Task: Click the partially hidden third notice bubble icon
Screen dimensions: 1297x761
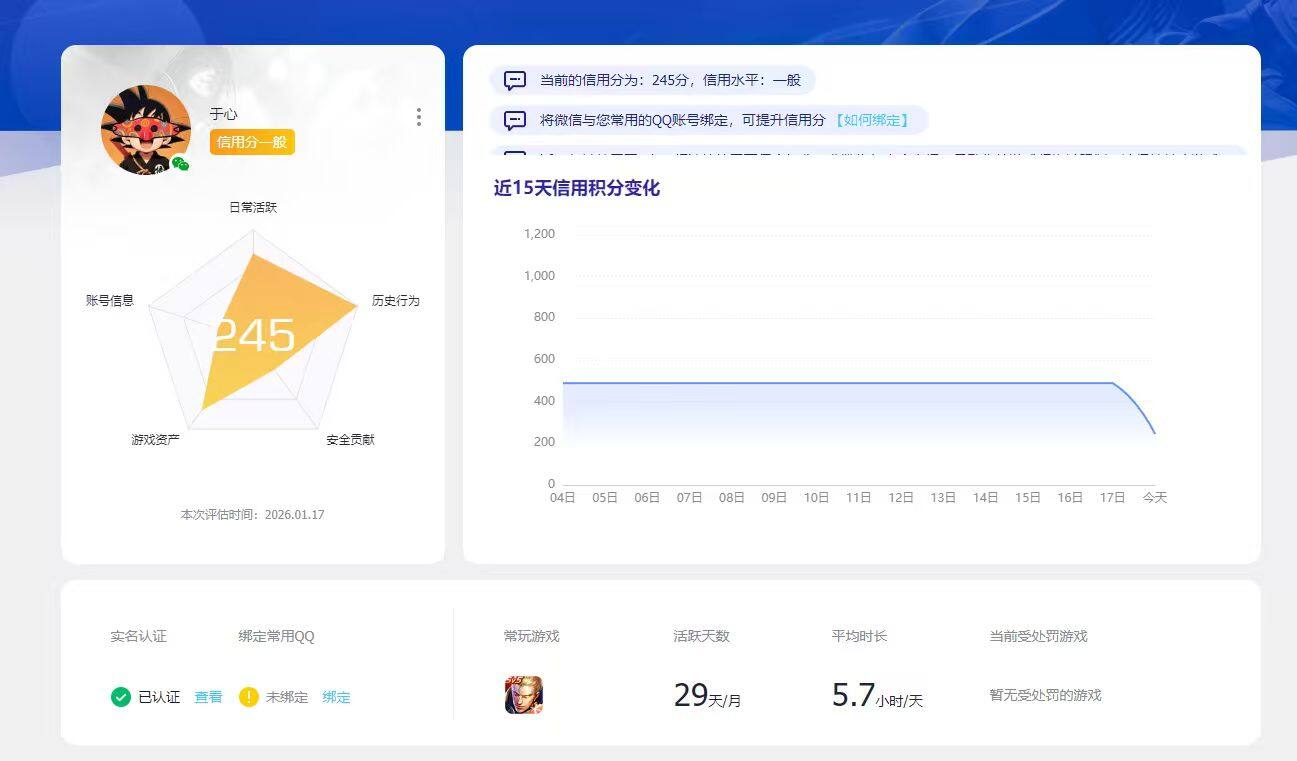Action: tap(513, 156)
